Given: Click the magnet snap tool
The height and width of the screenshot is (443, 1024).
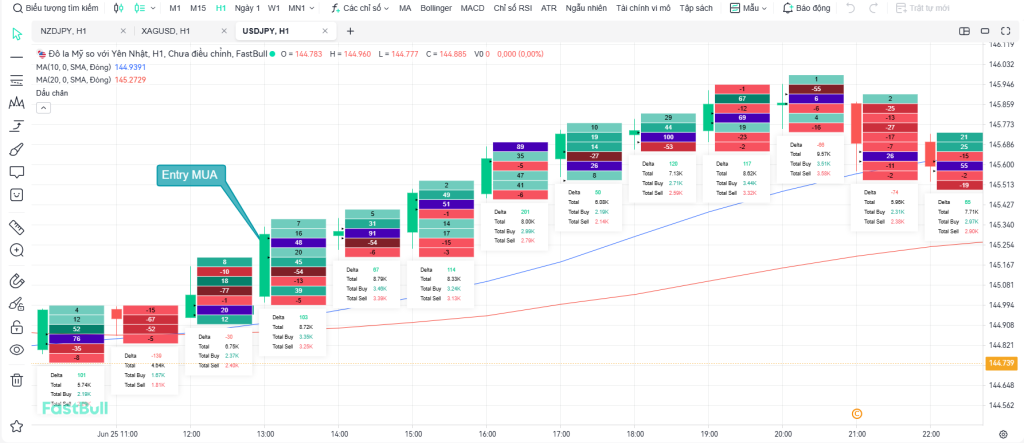Looking at the screenshot, I should pos(16,279).
